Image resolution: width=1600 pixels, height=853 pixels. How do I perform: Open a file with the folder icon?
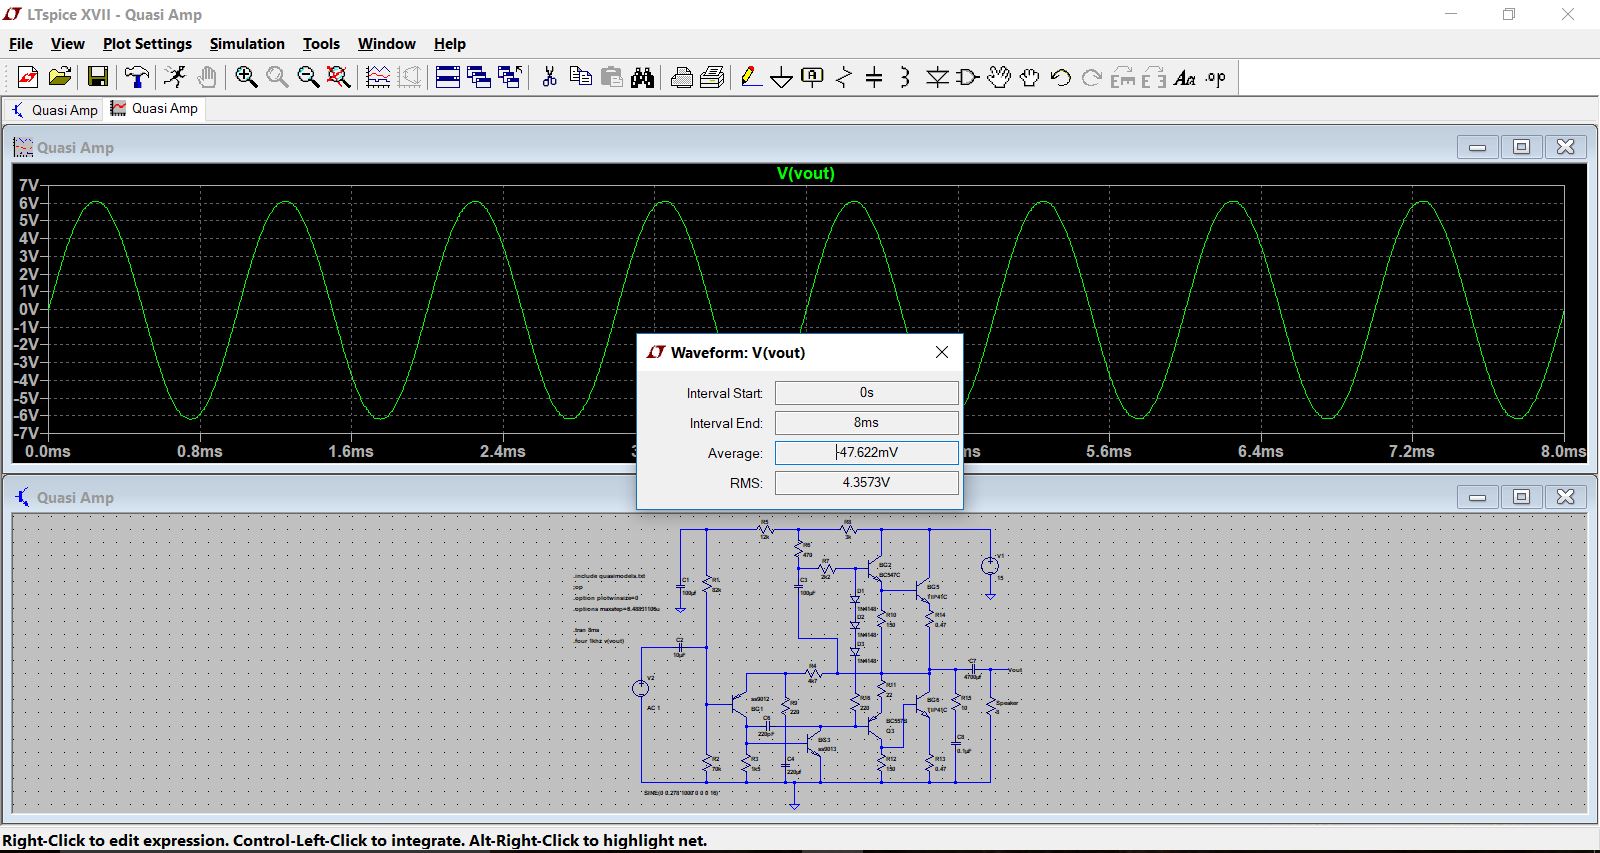(x=60, y=77)
